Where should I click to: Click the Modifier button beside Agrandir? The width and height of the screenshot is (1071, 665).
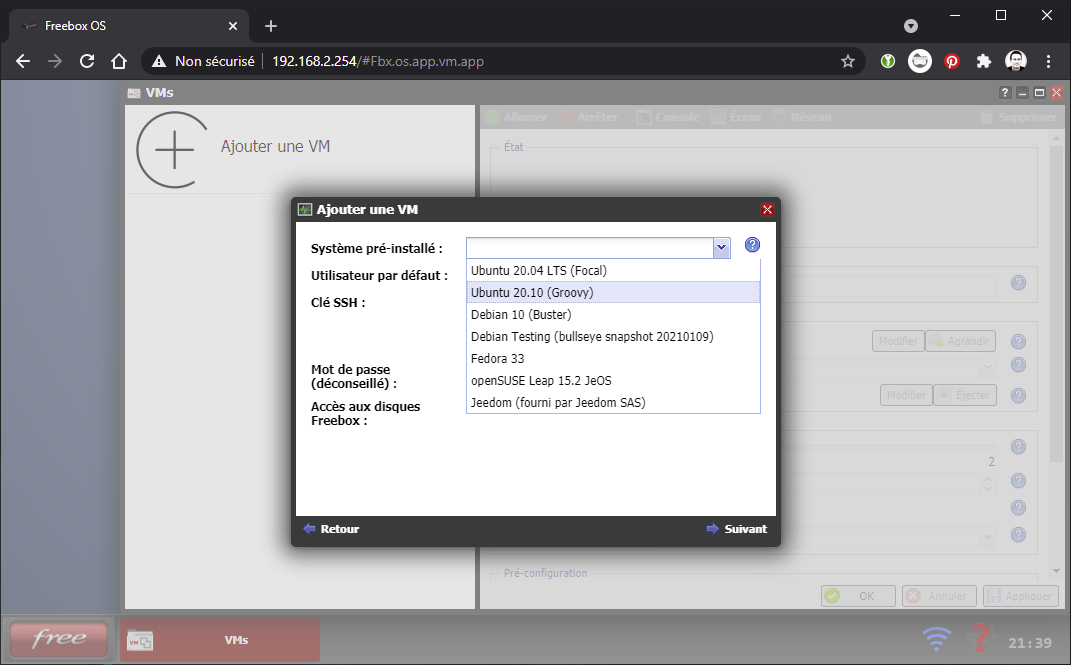coord(898,341)
